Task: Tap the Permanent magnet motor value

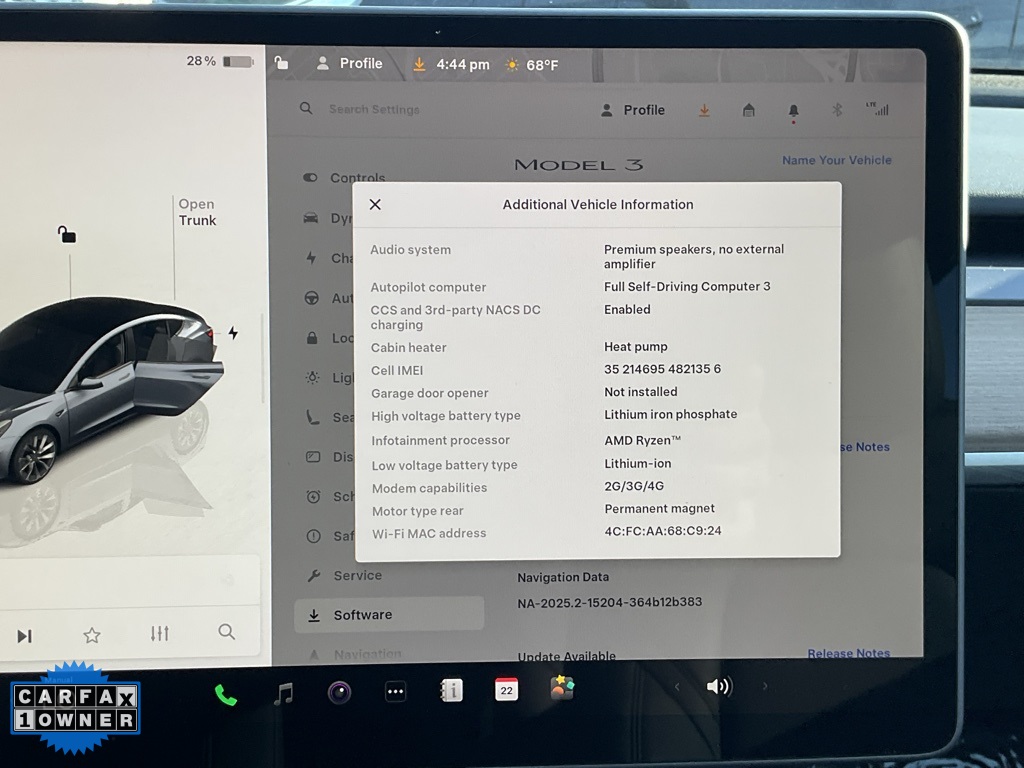Action: (x=660, y=508)
